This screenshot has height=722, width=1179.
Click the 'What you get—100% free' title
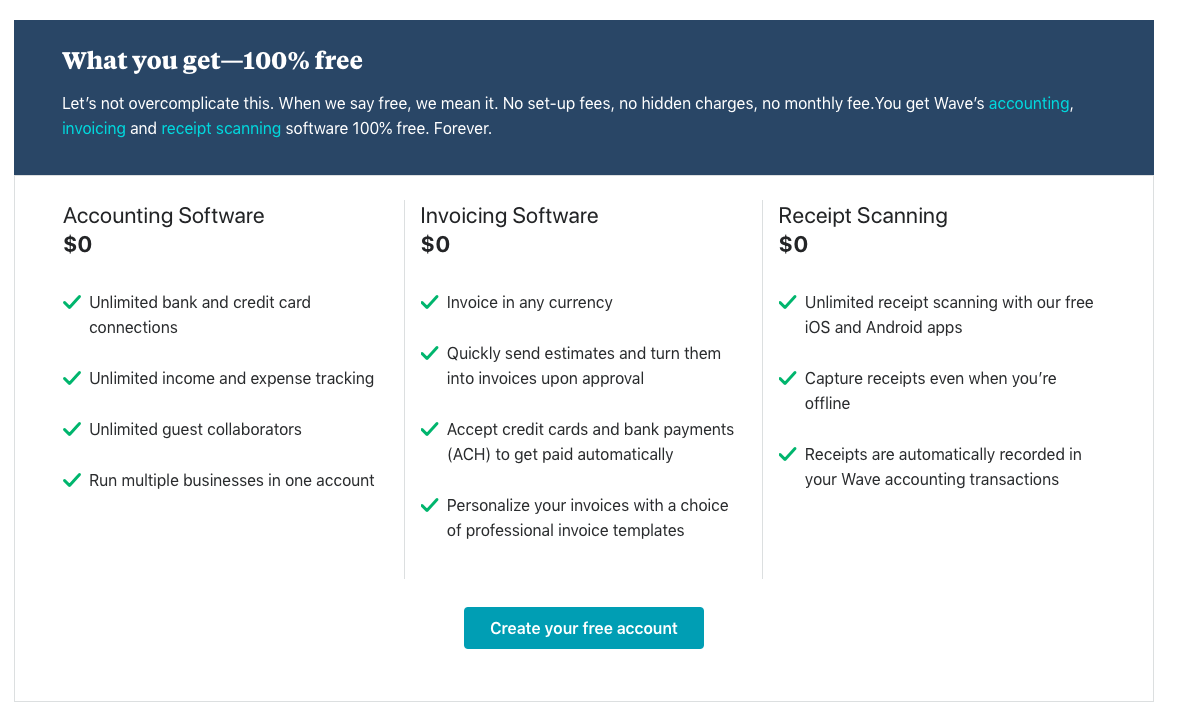tap(212, 60)
